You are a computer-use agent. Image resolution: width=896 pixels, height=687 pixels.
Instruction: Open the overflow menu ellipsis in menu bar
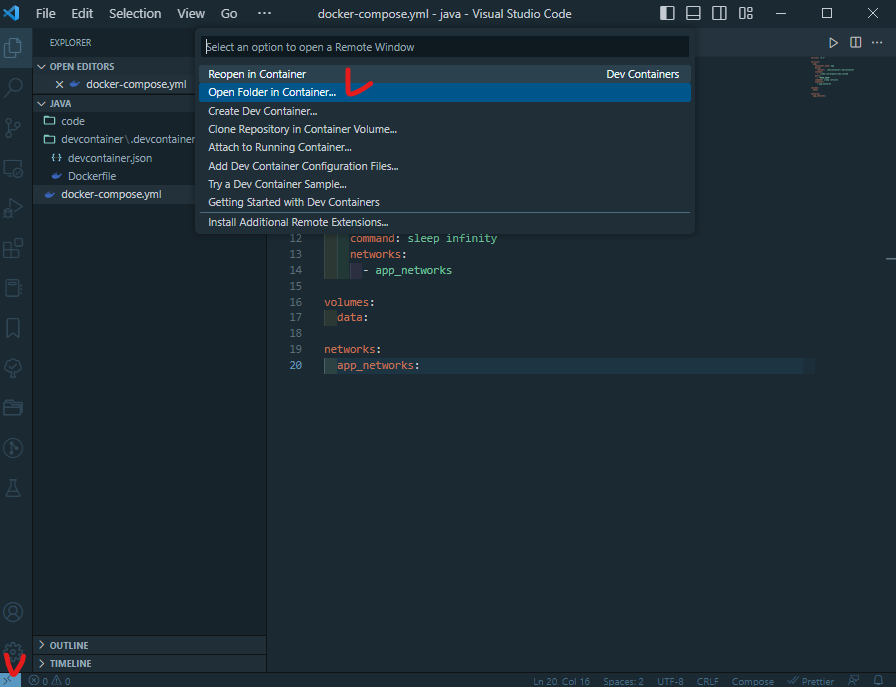(x=264, y=13)
